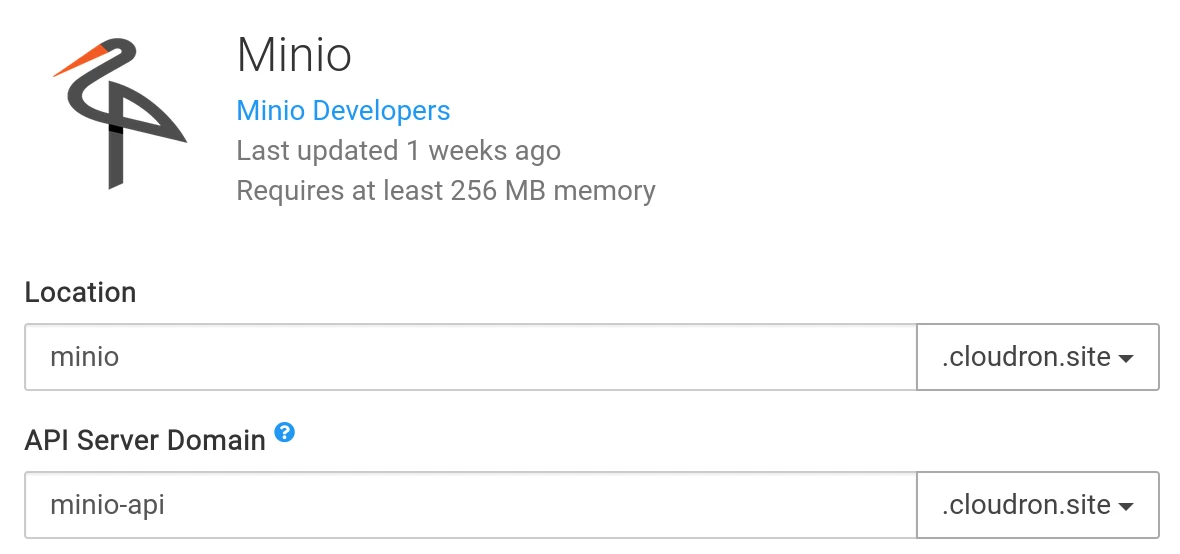Screen dimensions: 1180x554
Task: Click the Minio app title heading
Action: (294, 55)
